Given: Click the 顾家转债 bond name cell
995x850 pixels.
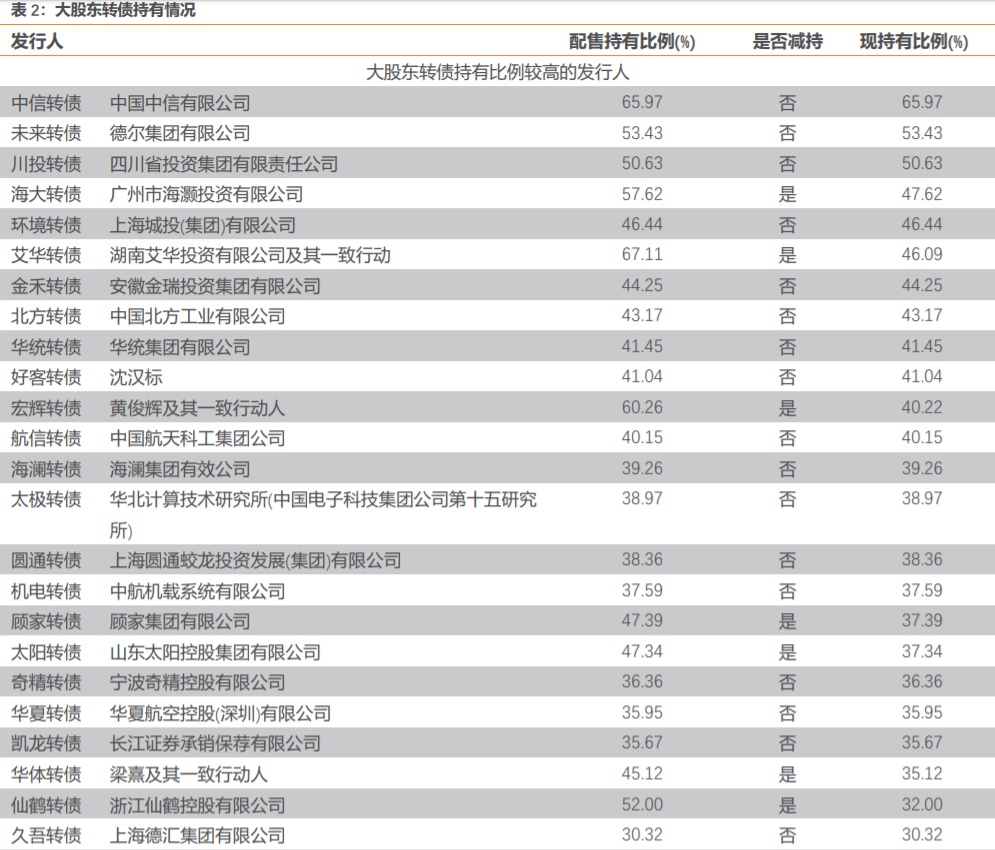Looking at the screenshot, I should pyautogui.click(x=46, y=621).
